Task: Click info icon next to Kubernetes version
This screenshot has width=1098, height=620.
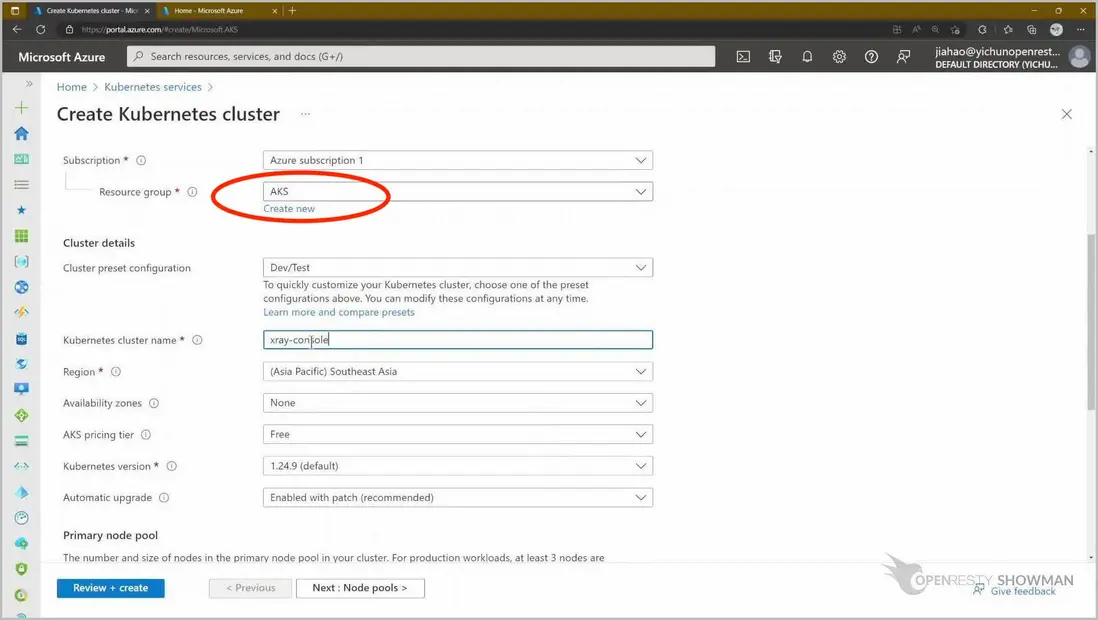Action: tap(171, 466)
